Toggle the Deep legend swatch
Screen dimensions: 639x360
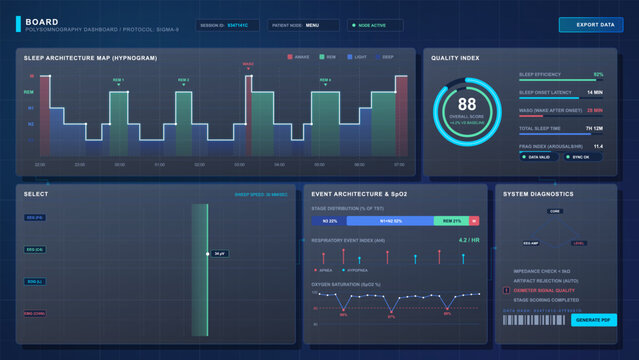point(378,57)
